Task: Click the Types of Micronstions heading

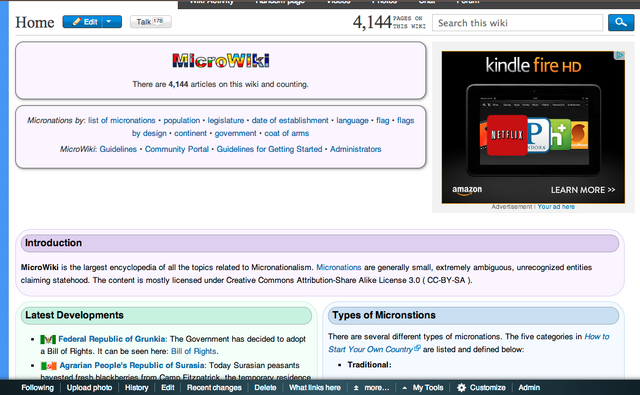Action: (384, 315)
